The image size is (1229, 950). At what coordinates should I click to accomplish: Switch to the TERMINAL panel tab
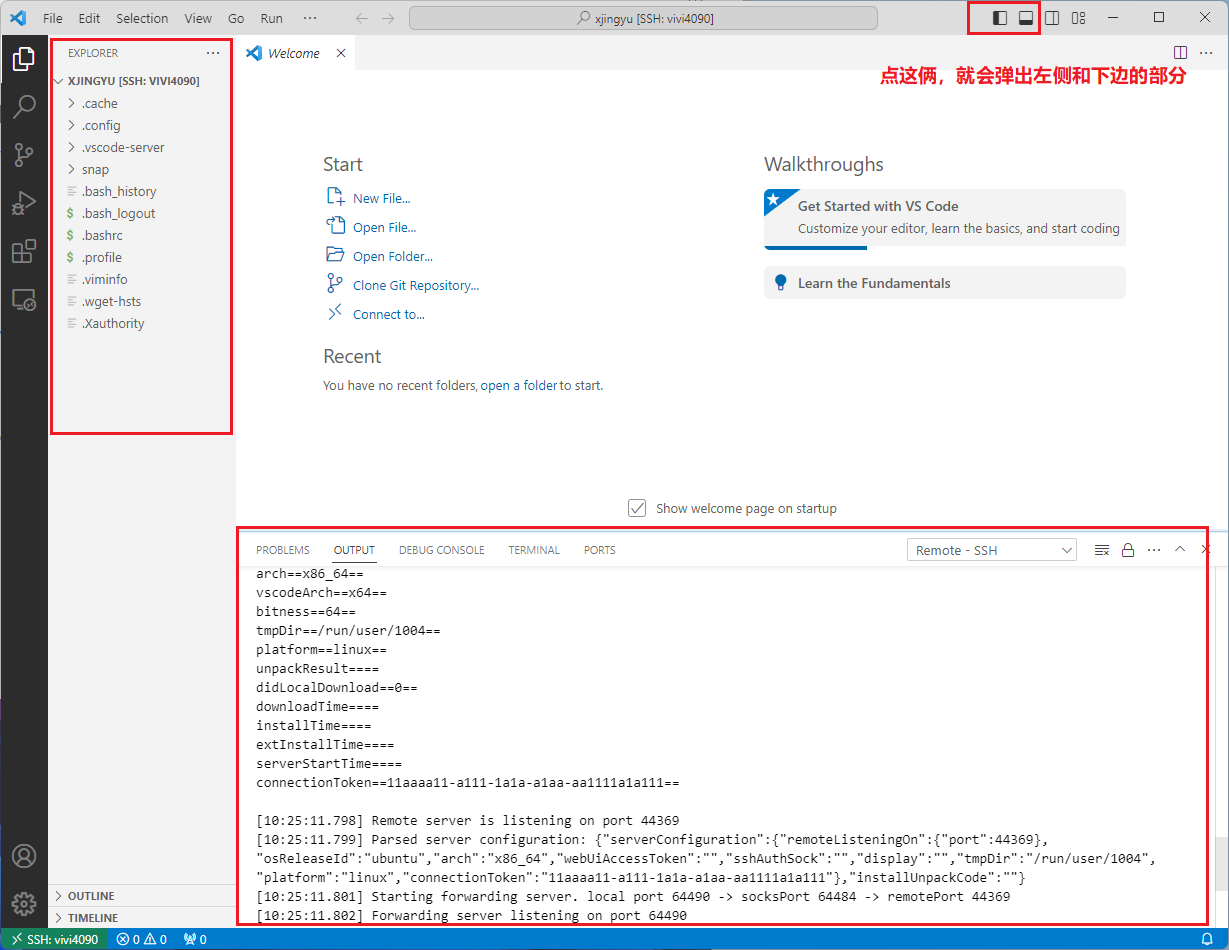click(534, 550)
